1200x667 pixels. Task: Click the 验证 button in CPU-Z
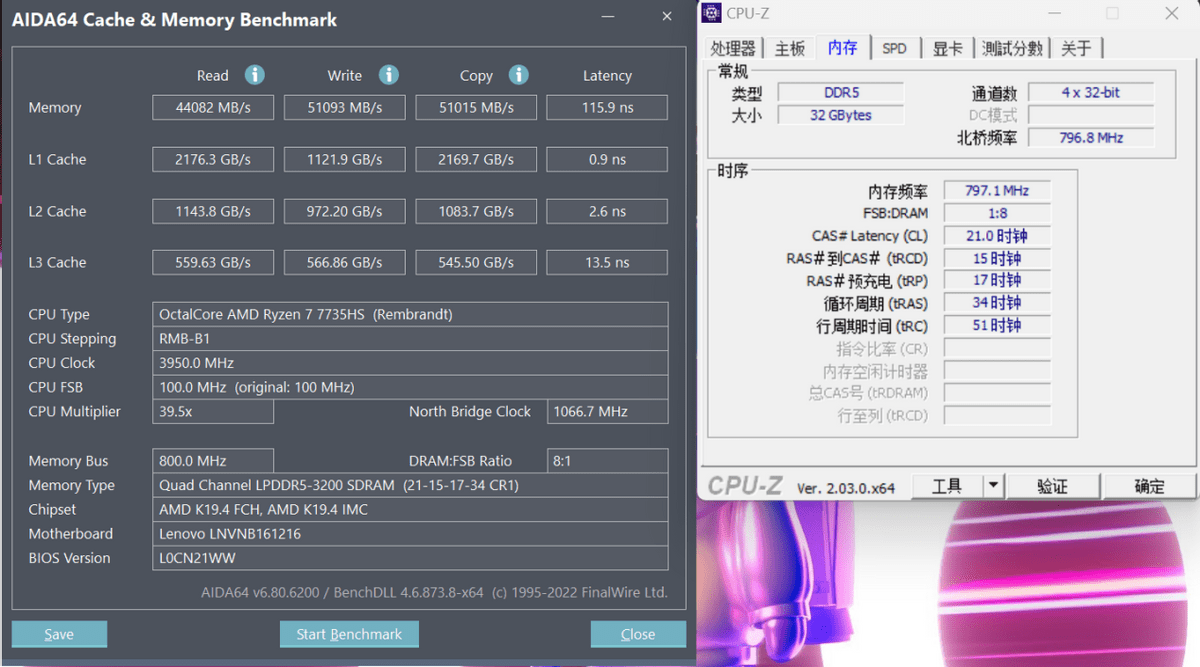pos(1052,486)
